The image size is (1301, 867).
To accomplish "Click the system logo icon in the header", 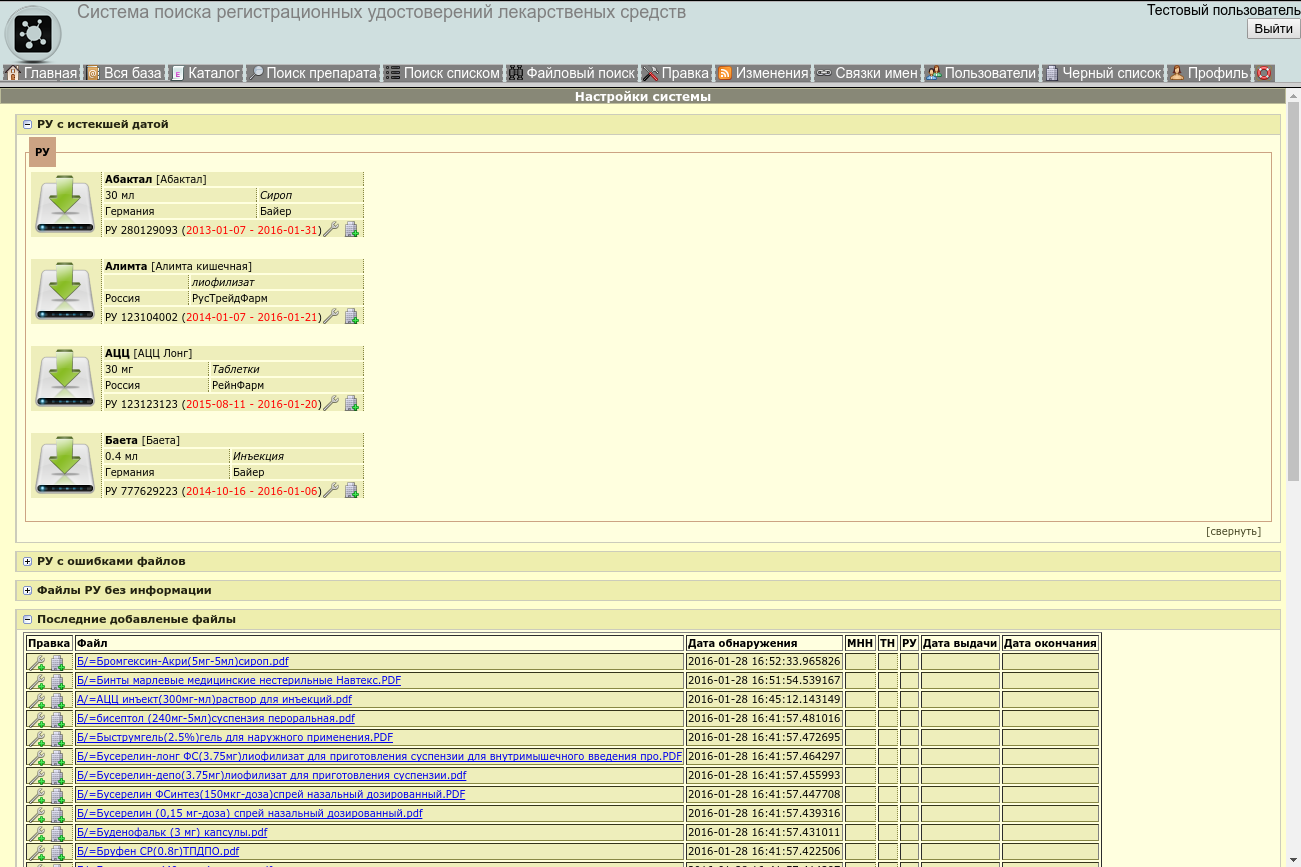I will coord(33,33).
